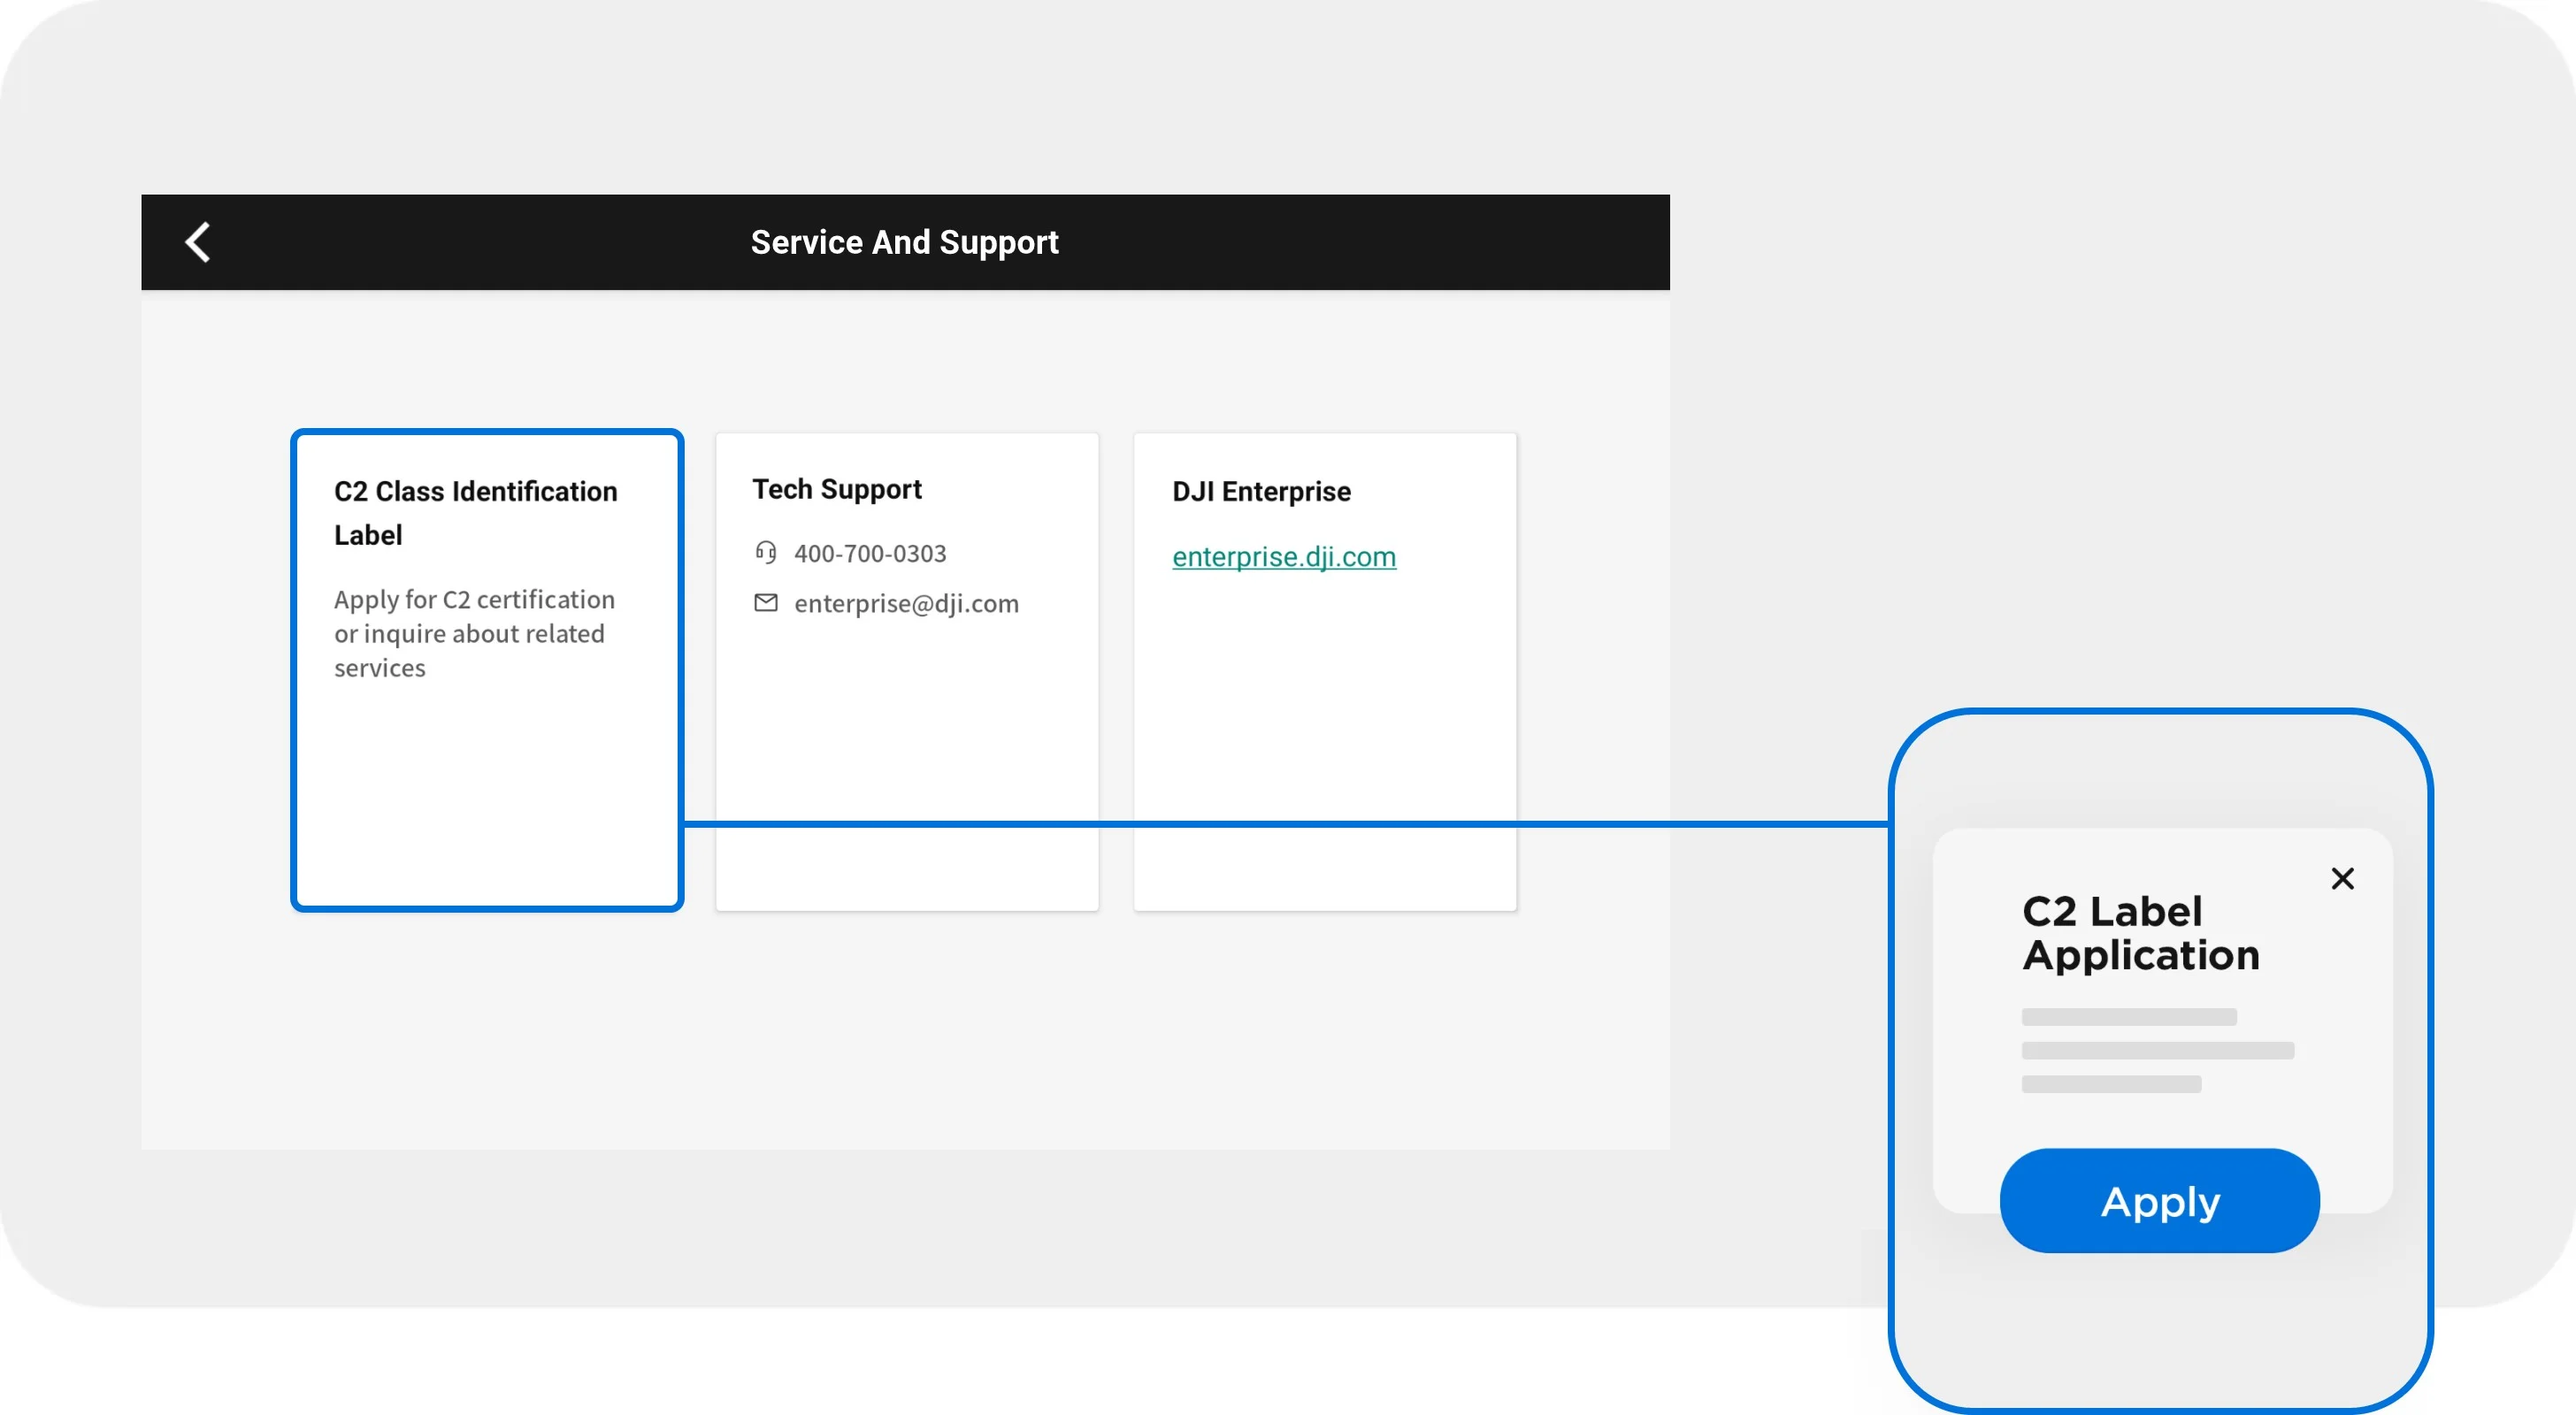Viewport: 2576px width, 1415px height.
Task: Click third placeholder text line in dialog
Action: [2110, 1084]
